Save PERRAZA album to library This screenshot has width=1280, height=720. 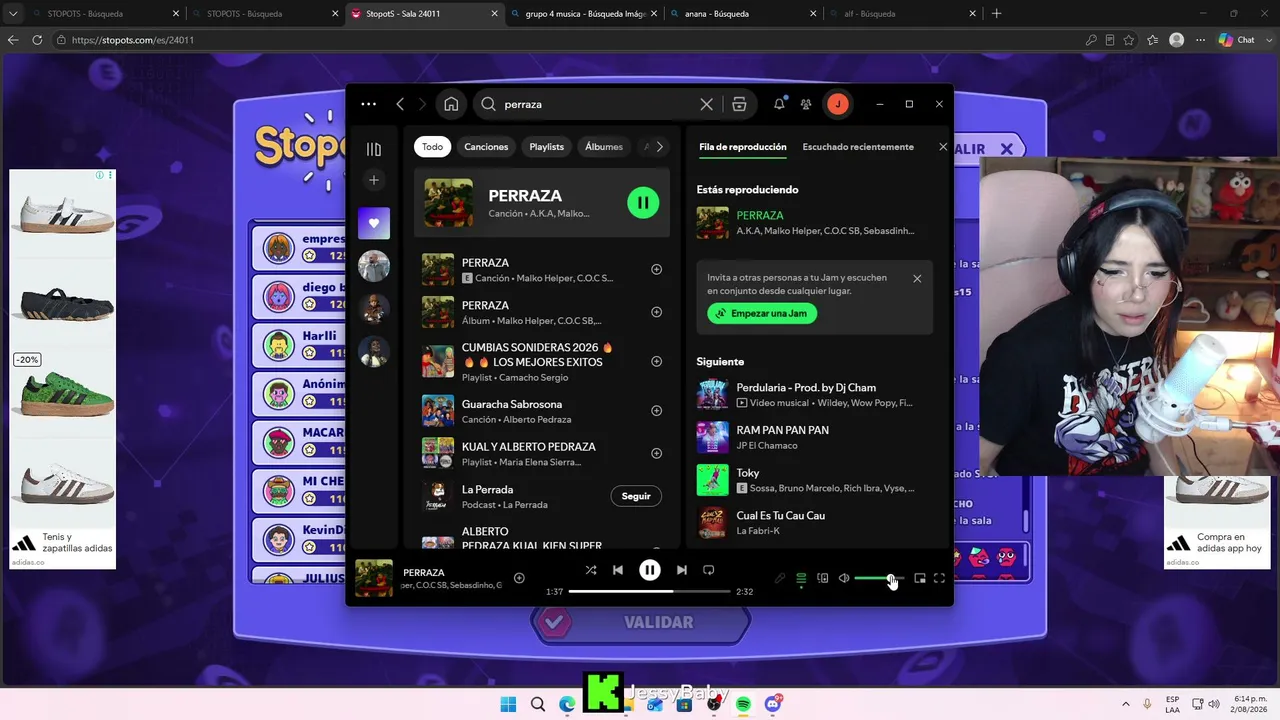(x=657, y=312)
